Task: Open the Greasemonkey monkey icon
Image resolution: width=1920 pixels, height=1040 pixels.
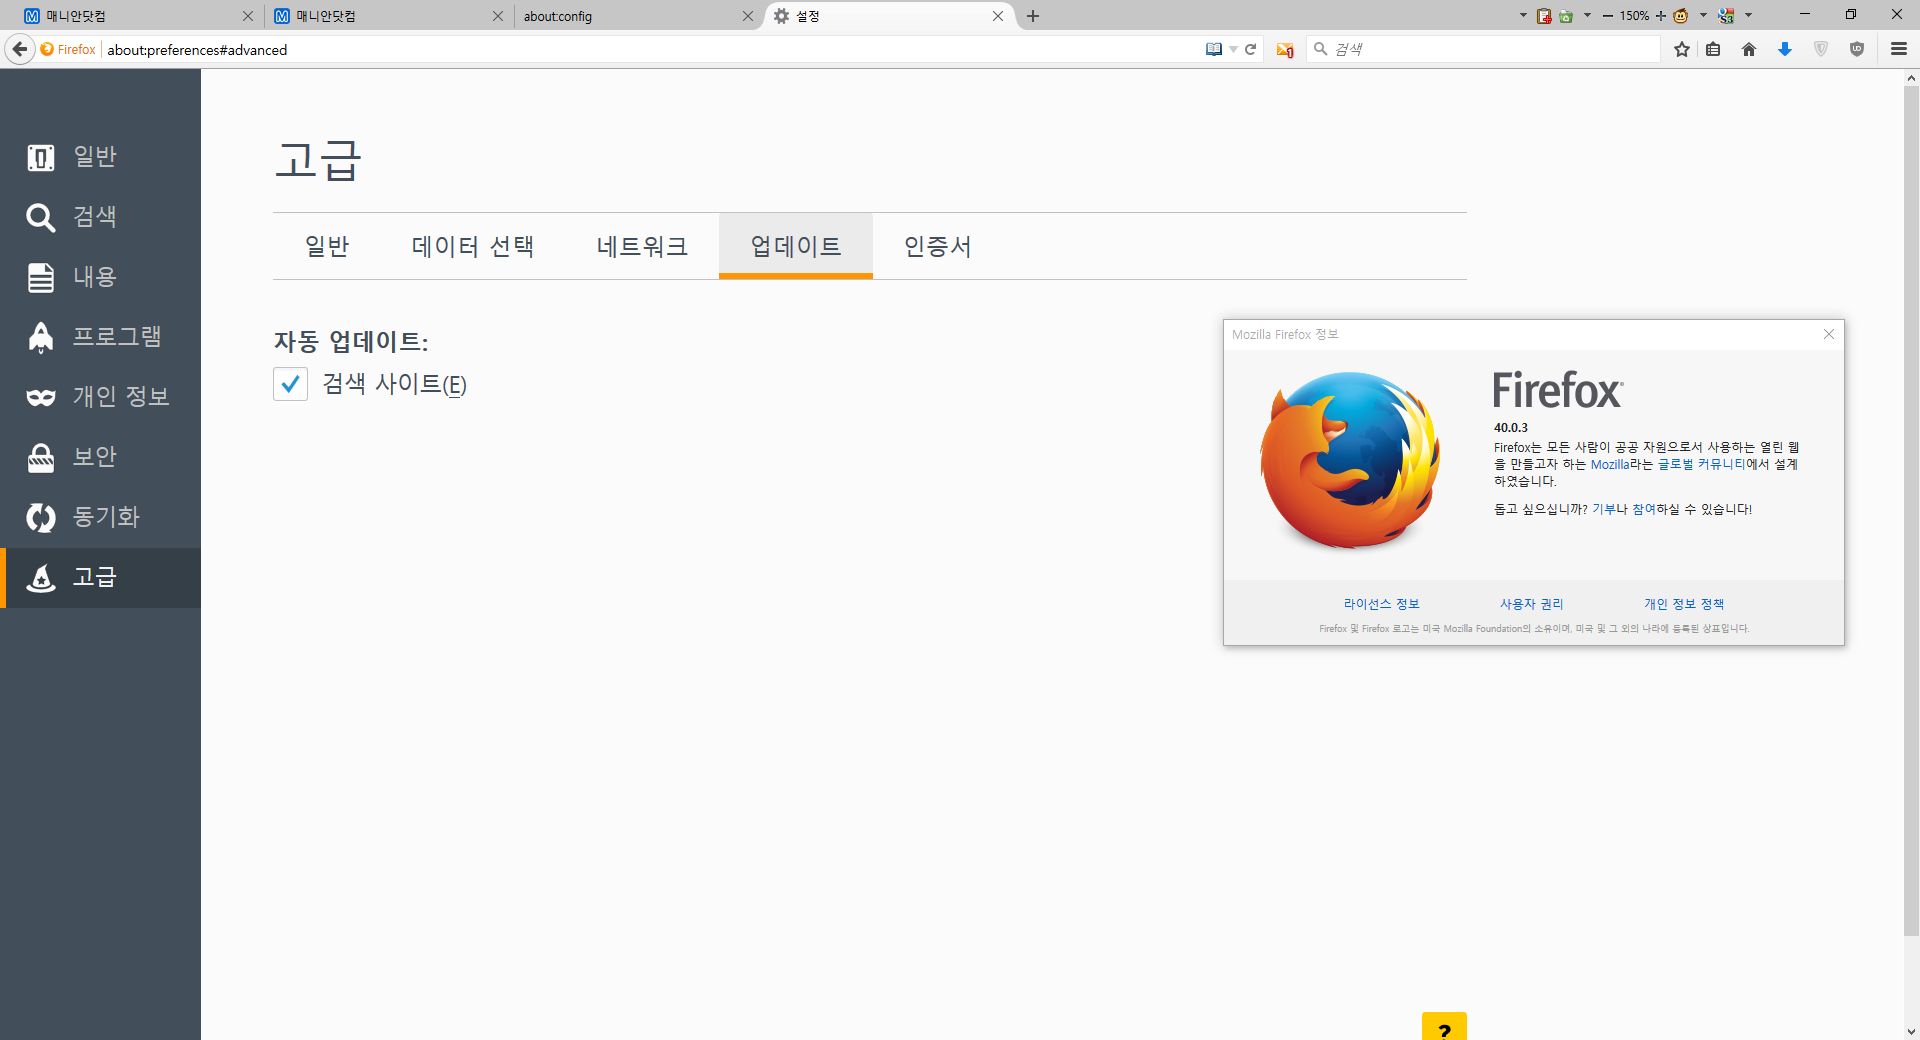Action: pyautogui.click(x=1681, y=16)
